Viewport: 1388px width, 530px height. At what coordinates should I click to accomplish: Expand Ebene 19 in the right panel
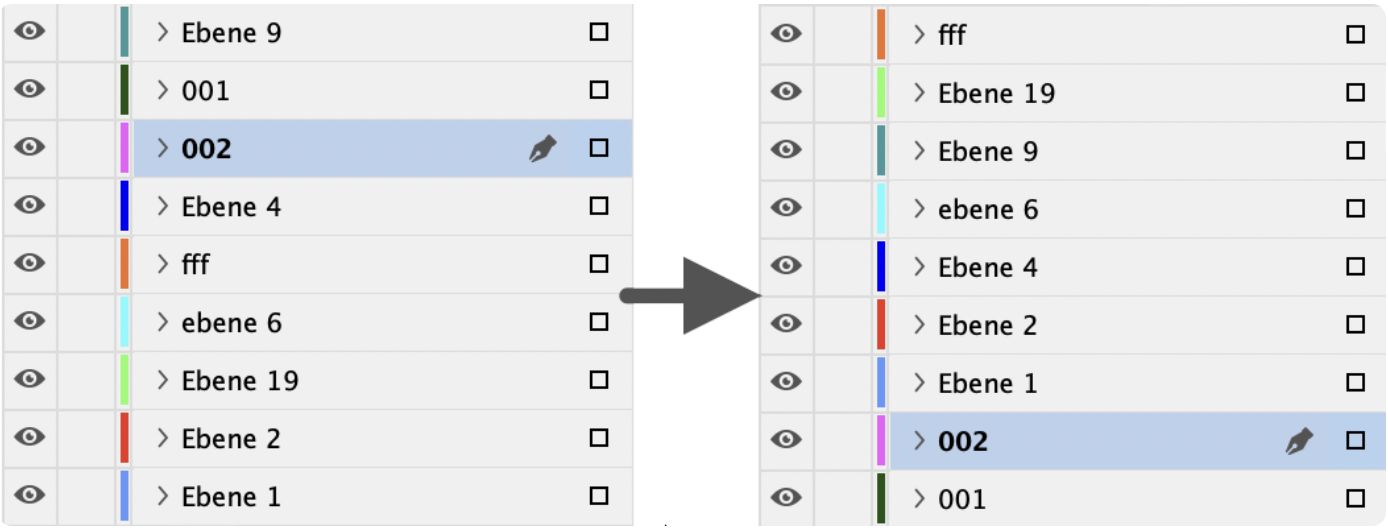click(920, 93)
